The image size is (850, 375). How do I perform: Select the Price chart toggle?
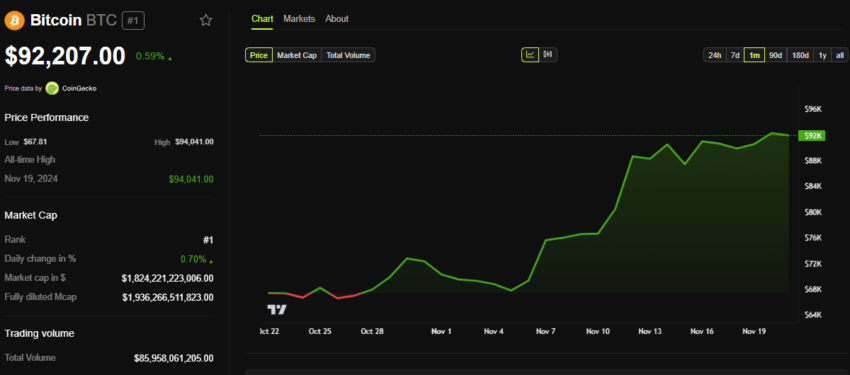[x=259, y=55]
